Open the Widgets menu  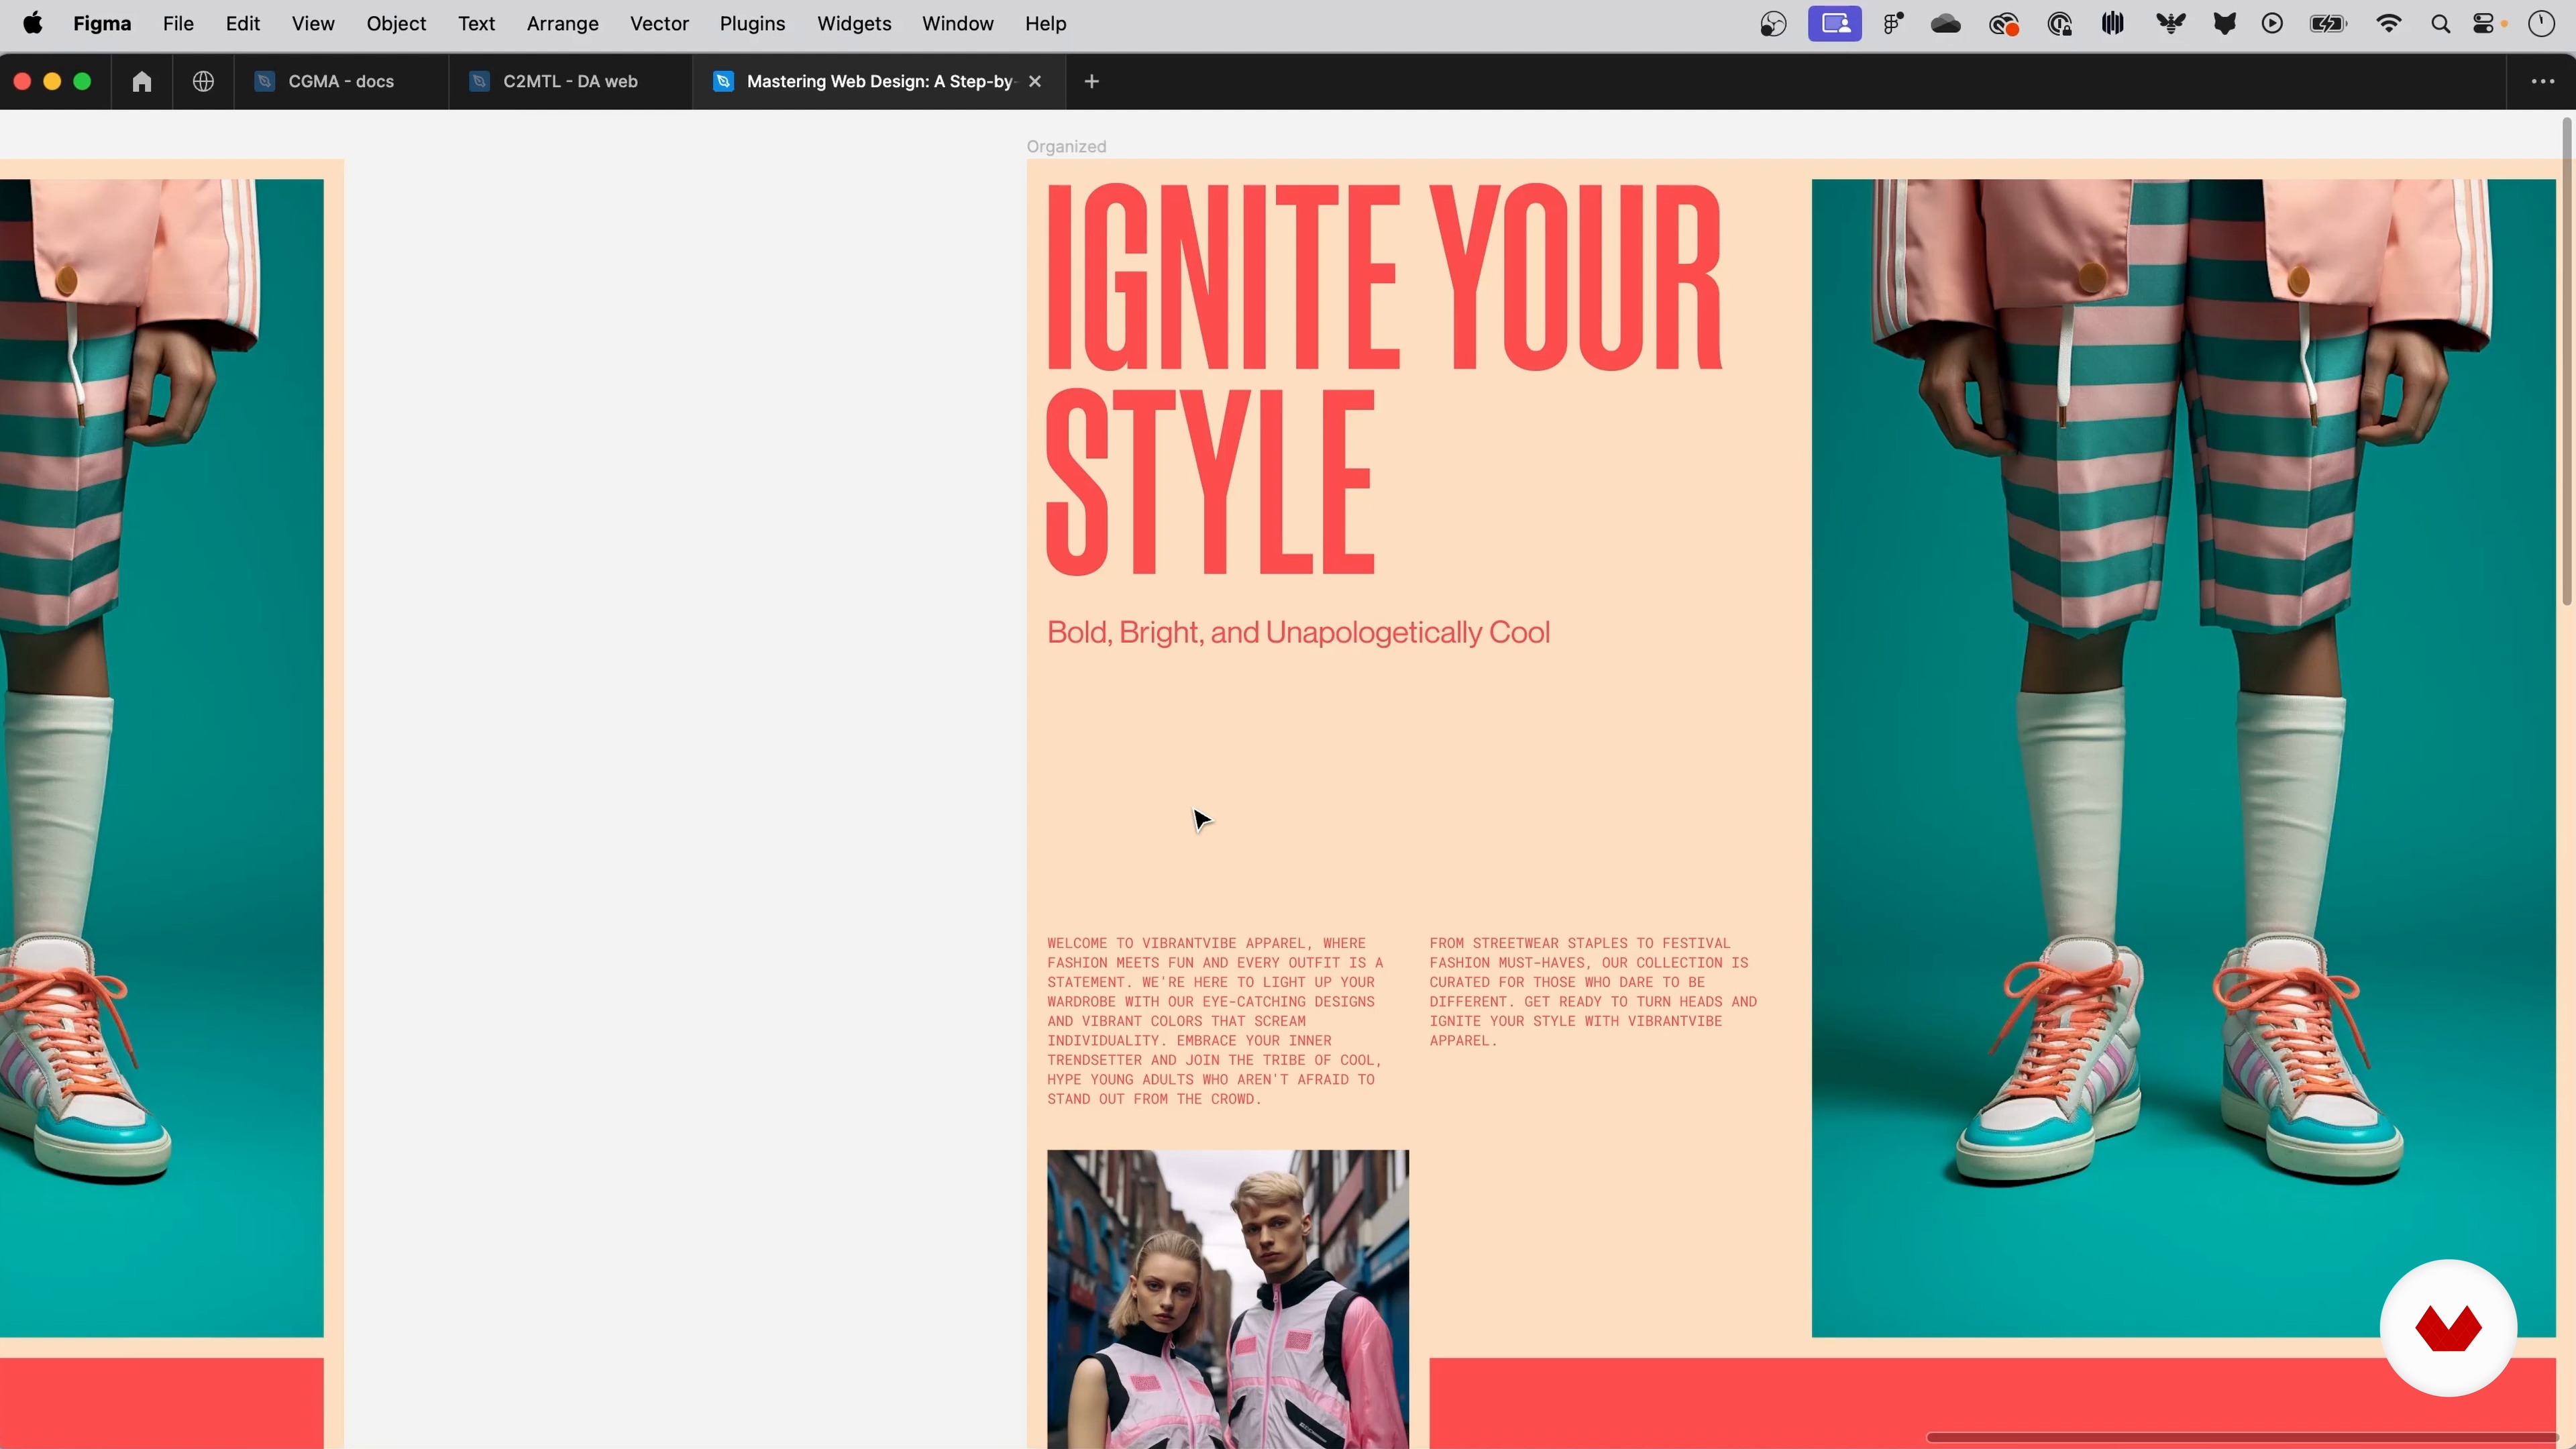(x=854, y=23)
